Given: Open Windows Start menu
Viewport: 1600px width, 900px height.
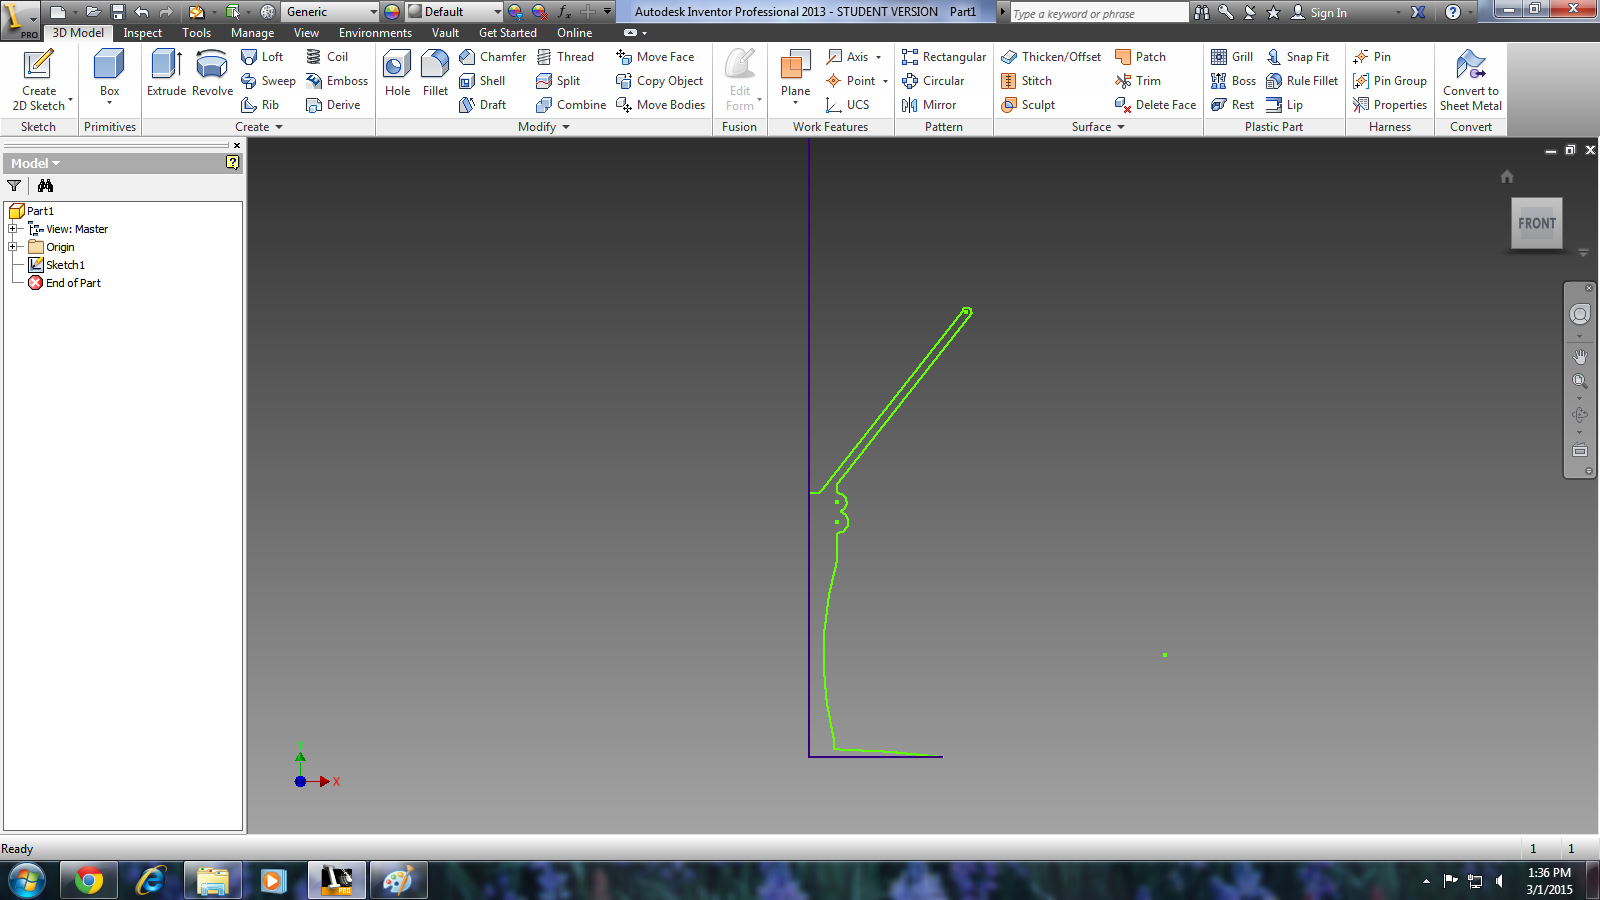Looking at the screenshot, I should tap(27, 881).
